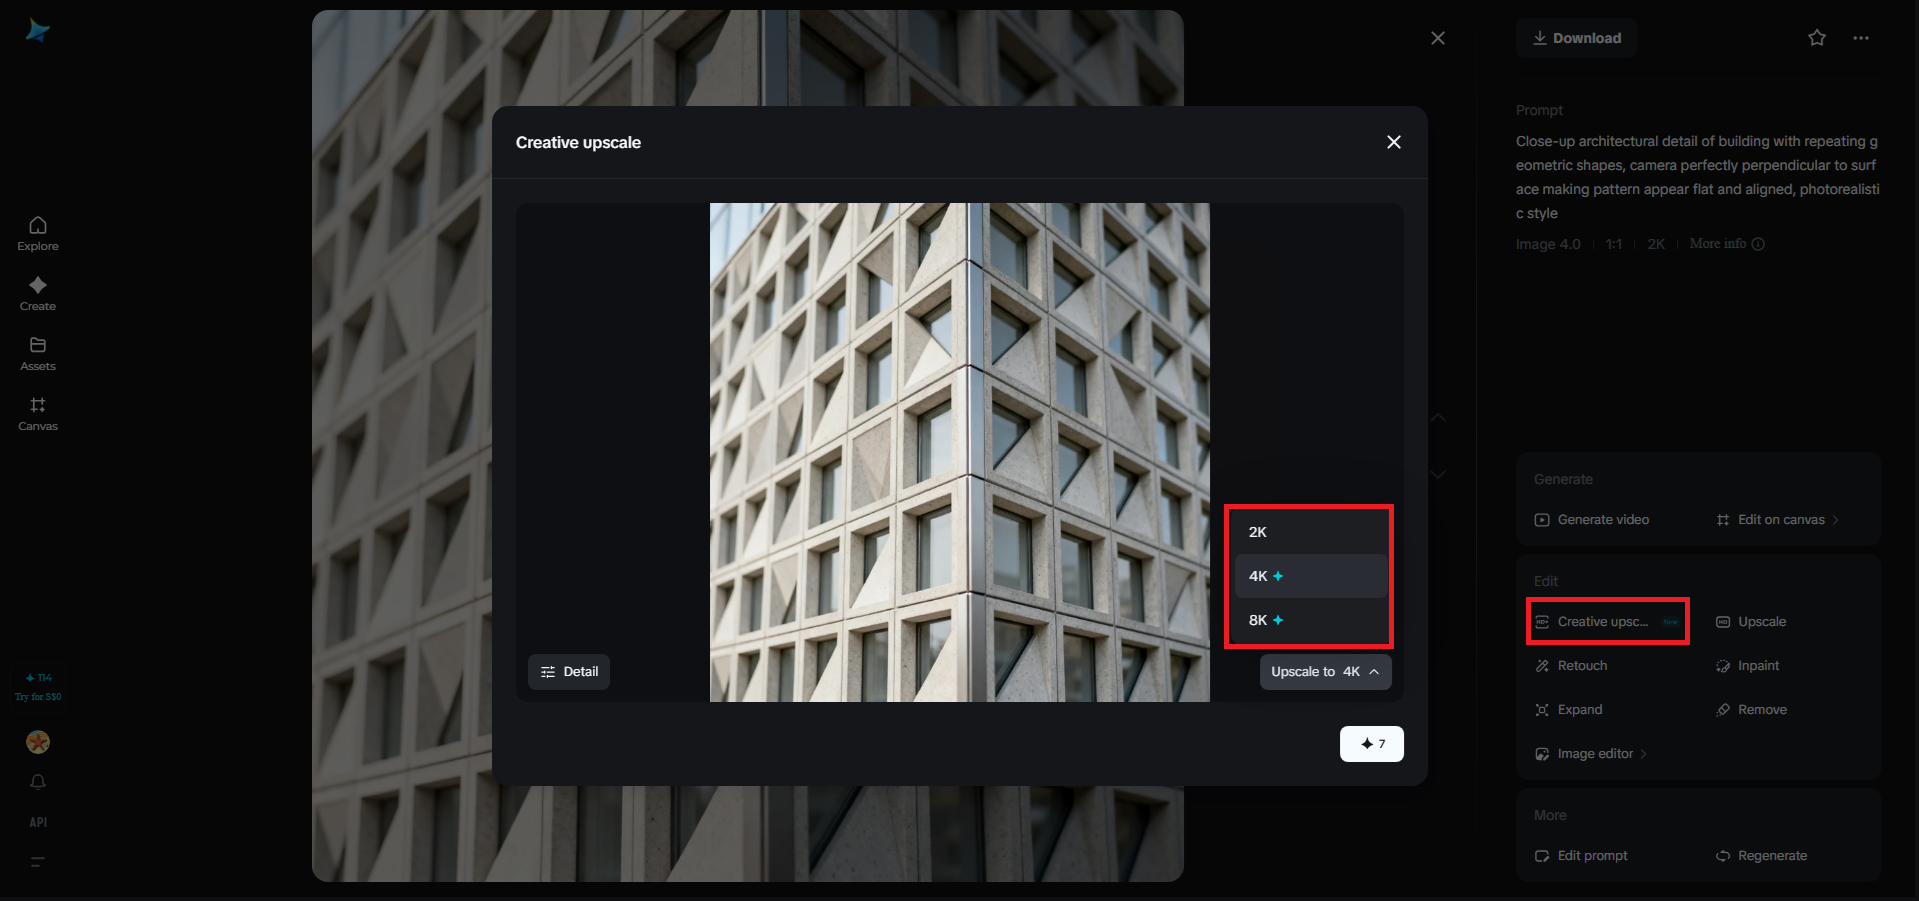Open the Try for S$0 offer
The height and width of the screenshot is (901, 1919).
(38, 686)
